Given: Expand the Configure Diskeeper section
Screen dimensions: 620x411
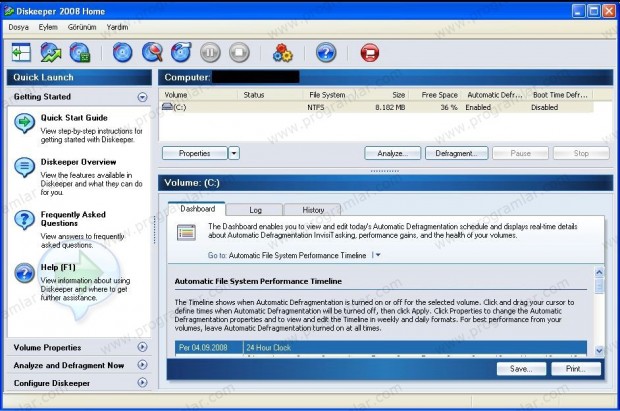Looking at the screenshot, I should pos(142,383).
